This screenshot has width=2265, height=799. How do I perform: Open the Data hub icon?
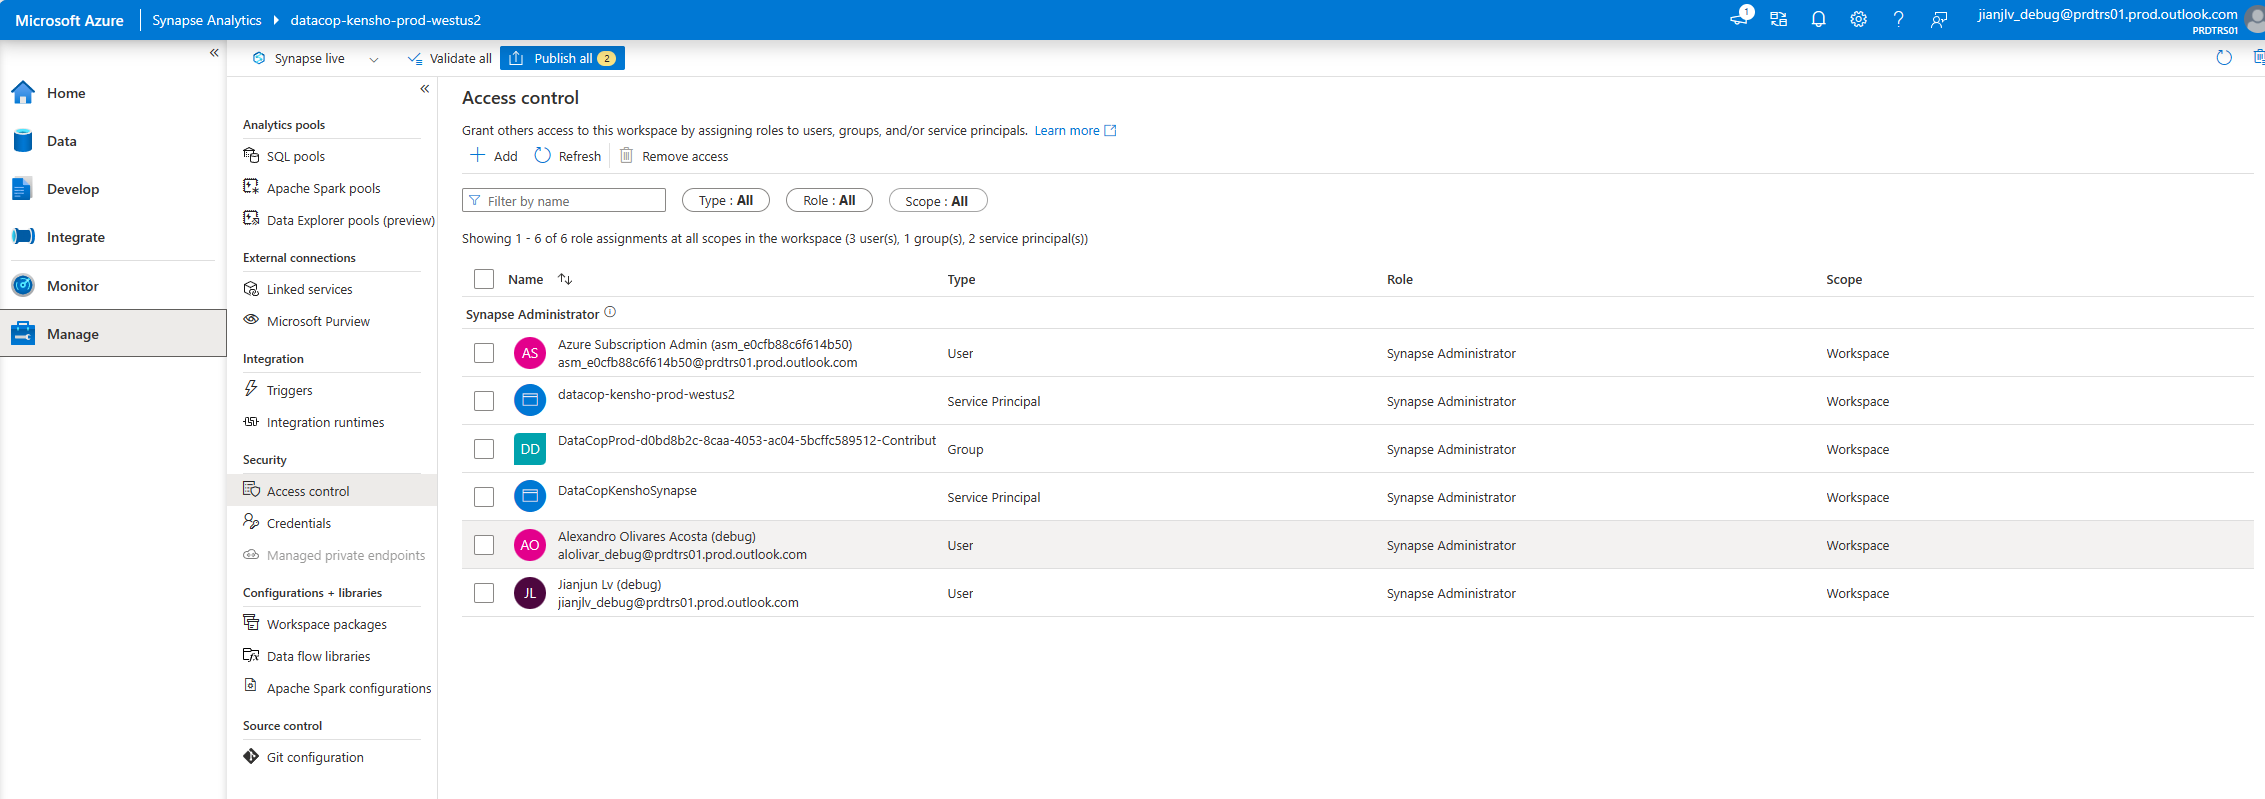[23, 141]
